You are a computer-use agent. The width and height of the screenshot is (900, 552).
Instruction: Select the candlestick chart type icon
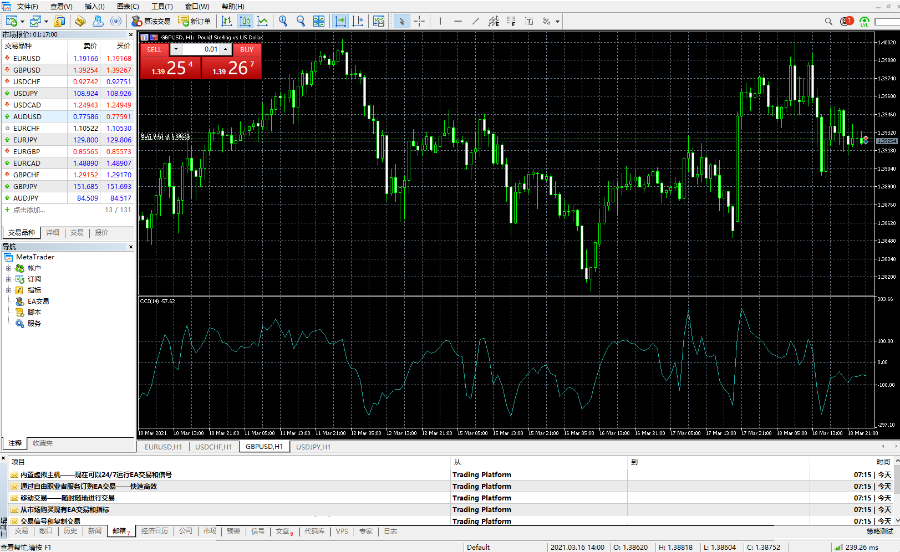pos(244,20)
